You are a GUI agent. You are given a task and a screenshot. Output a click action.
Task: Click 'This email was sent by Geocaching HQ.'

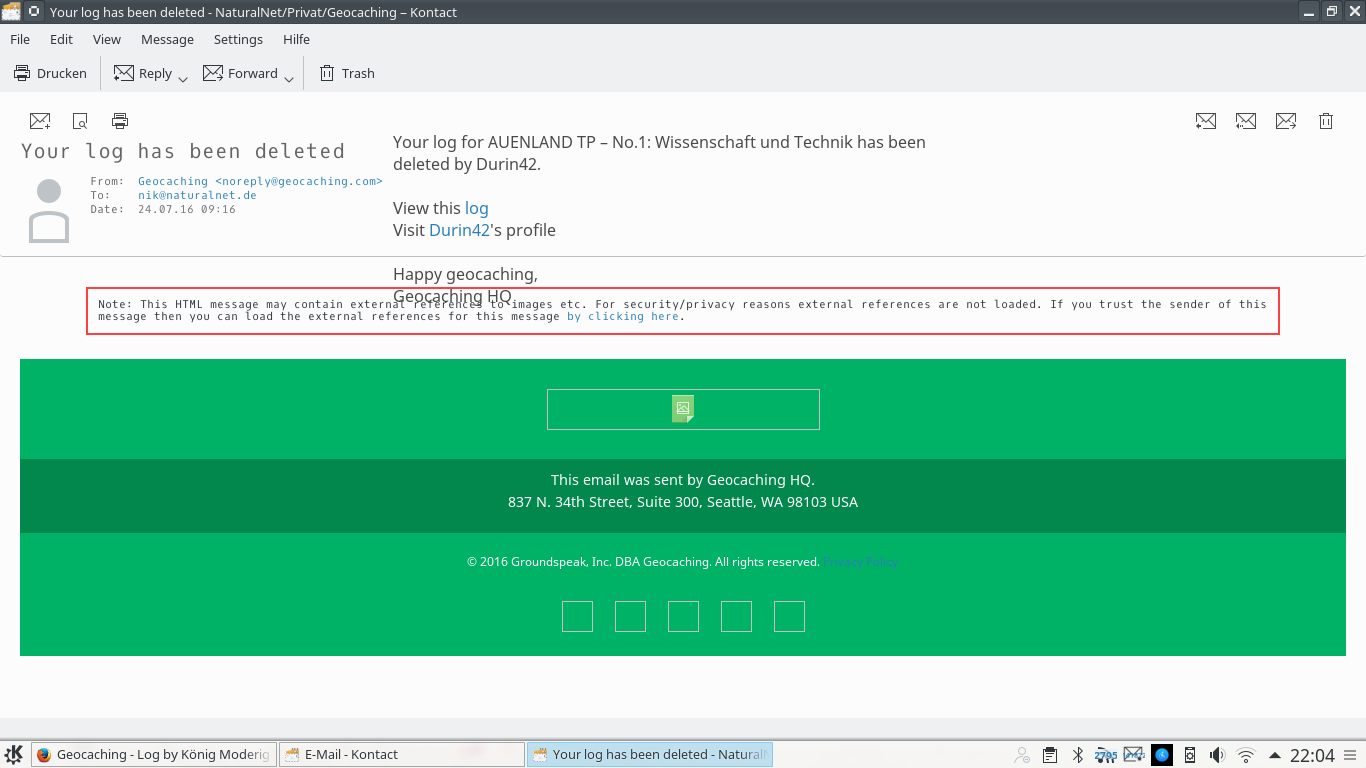coord(683,480)
